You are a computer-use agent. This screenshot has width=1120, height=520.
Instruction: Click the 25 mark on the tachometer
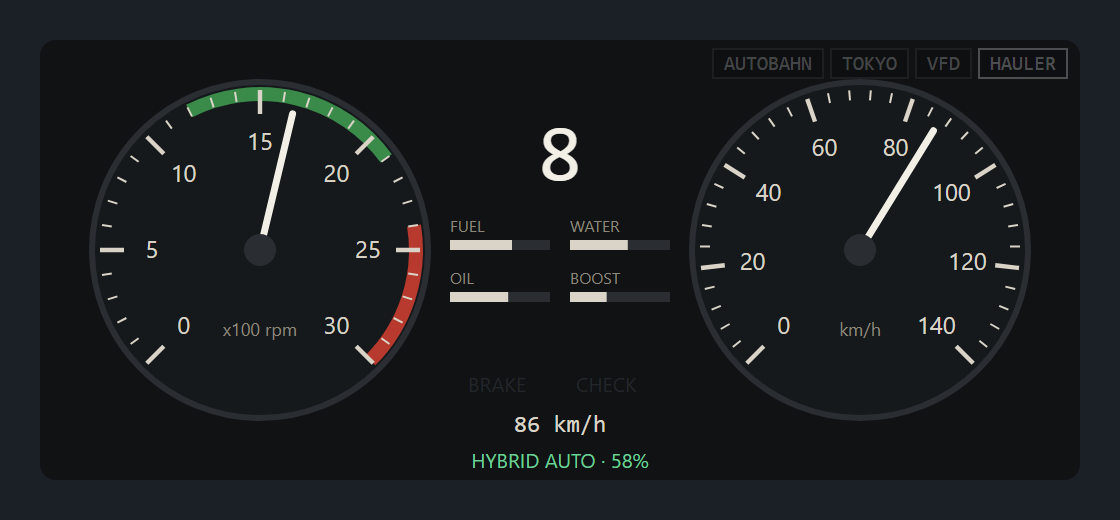369,250
